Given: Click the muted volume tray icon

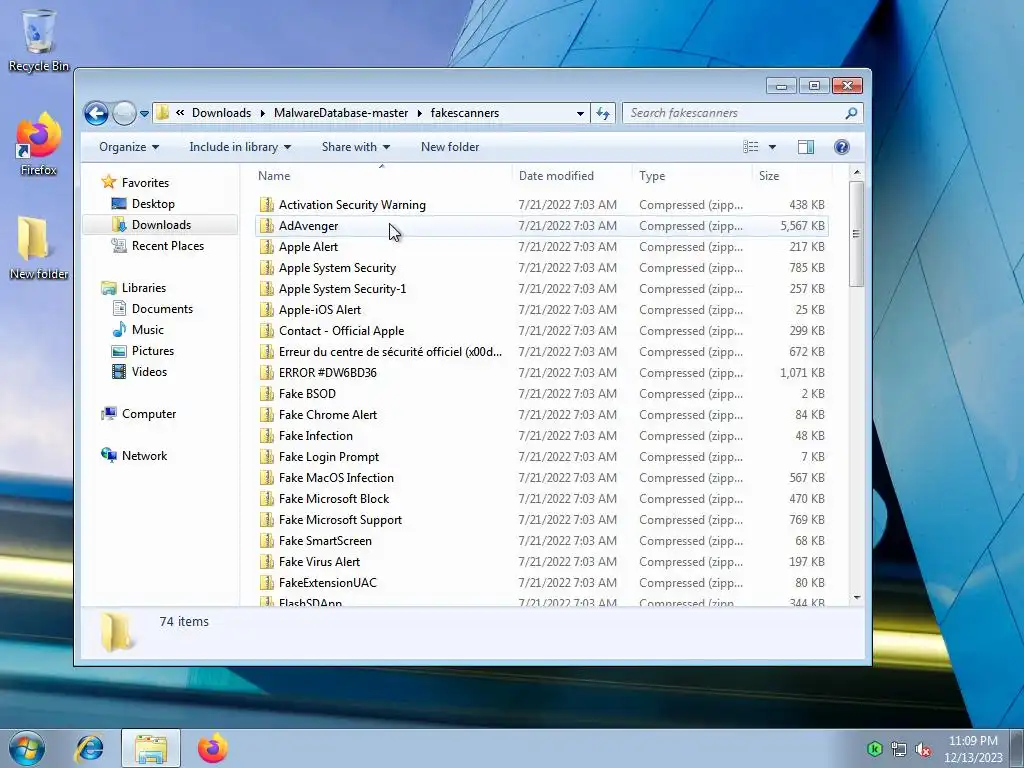Looking at the screenshot, I should pyautogui.click(x=923, y=750).
